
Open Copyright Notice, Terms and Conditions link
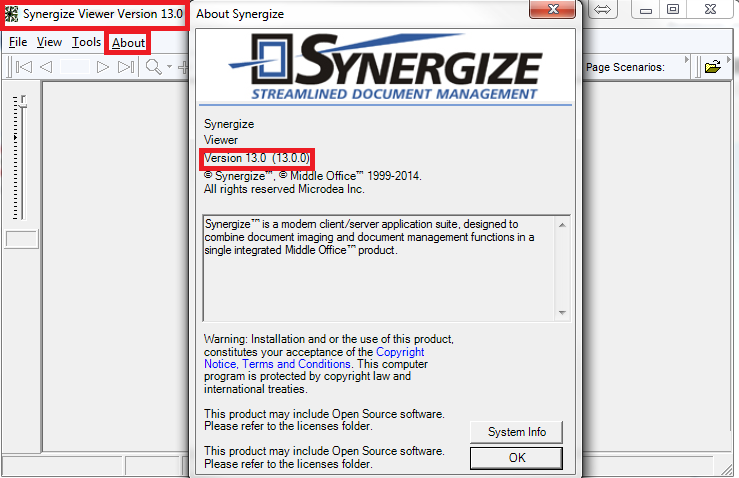click(x=314, y=358)
